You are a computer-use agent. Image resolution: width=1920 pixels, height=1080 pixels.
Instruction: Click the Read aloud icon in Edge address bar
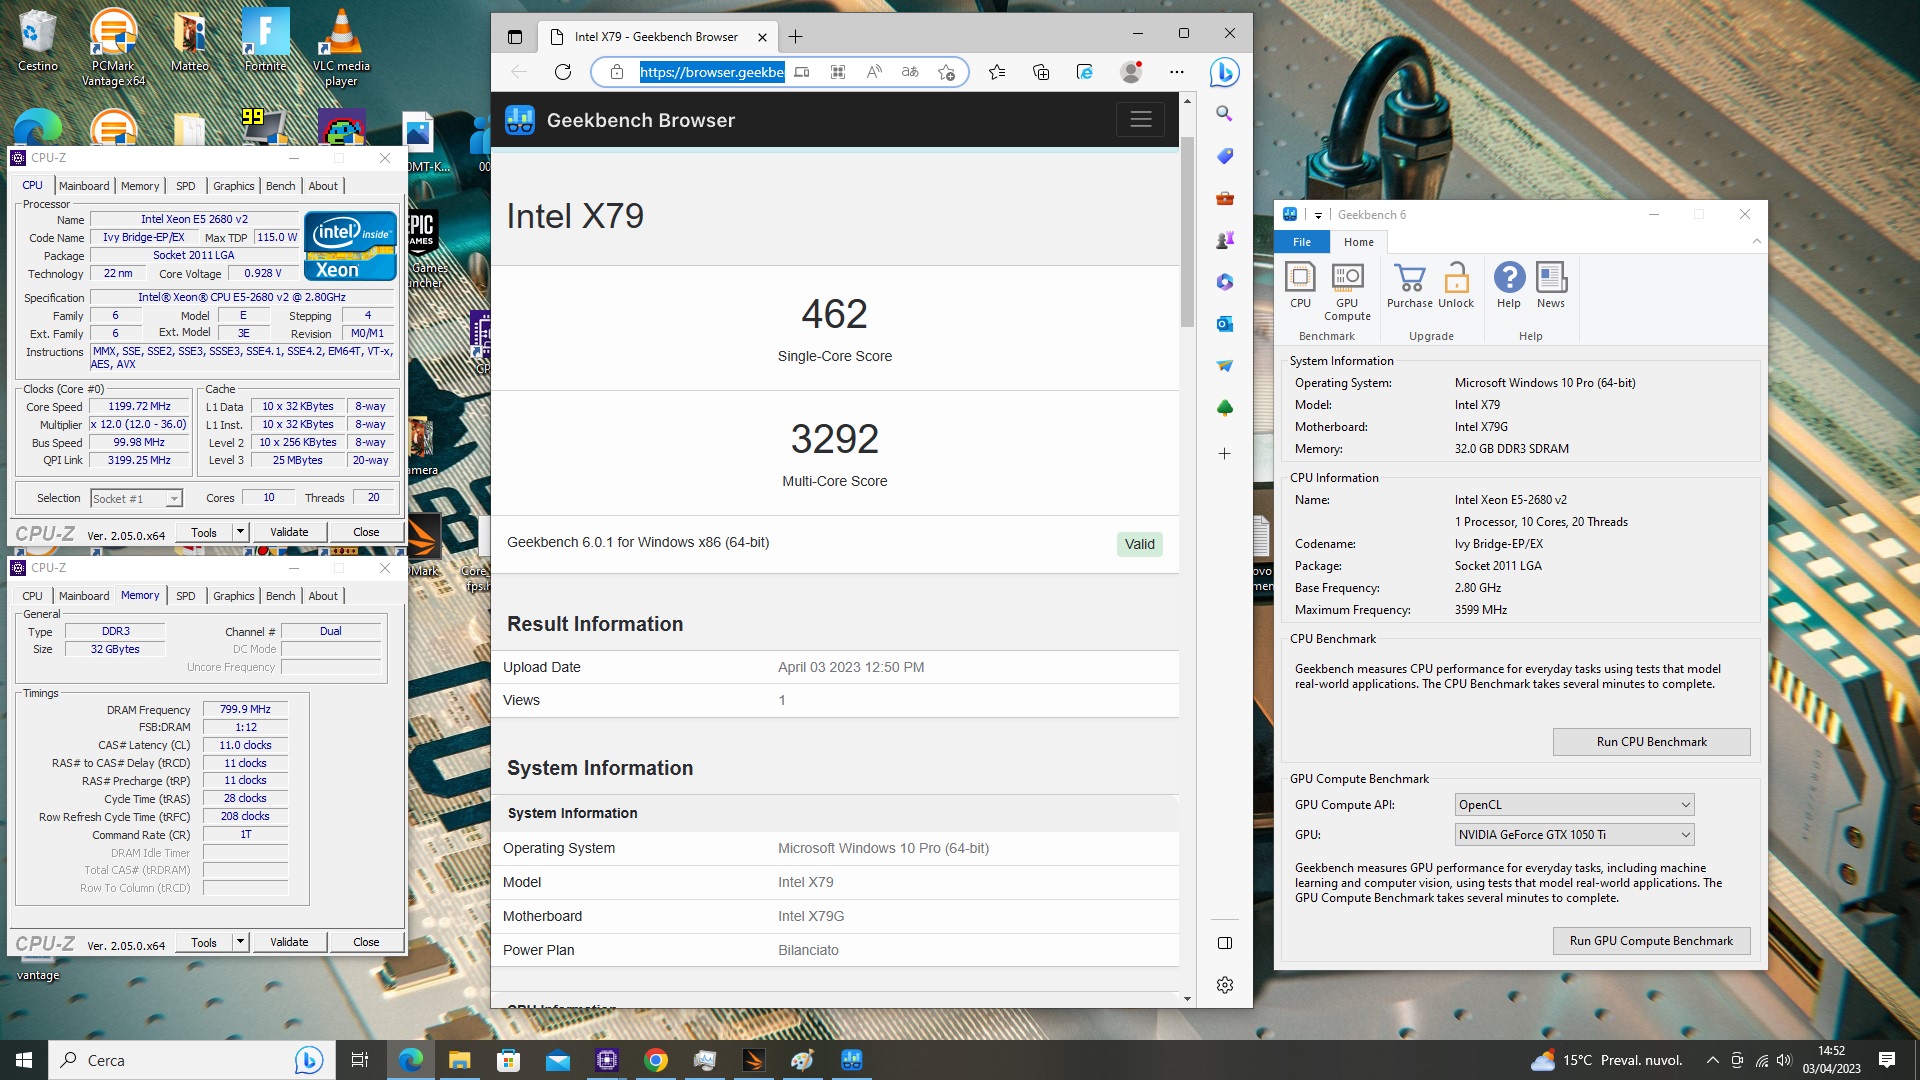tap(874, 72)
